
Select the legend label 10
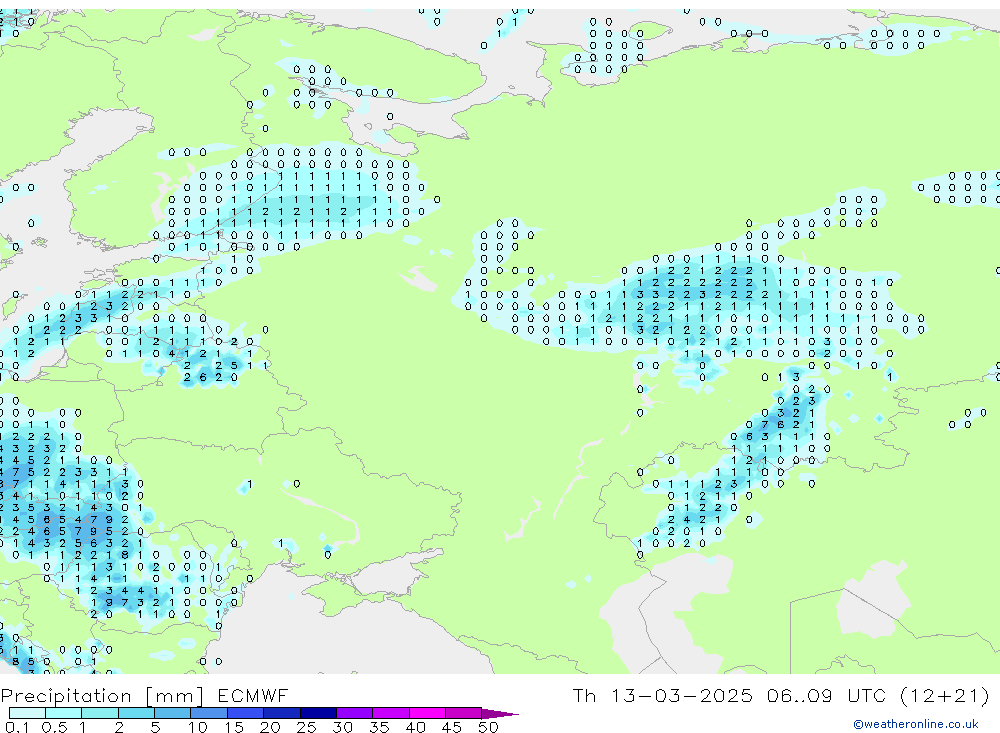click(198, 727)
